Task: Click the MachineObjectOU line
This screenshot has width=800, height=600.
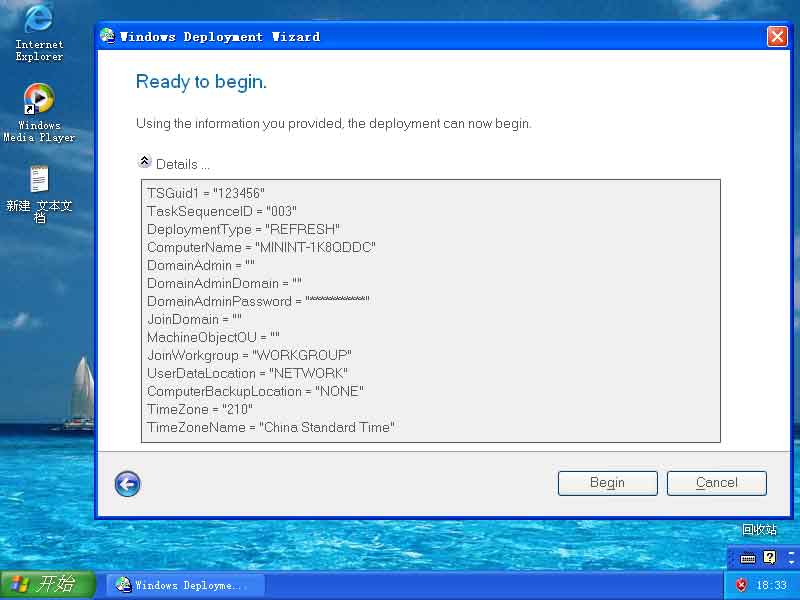Action: click(213, 337)
